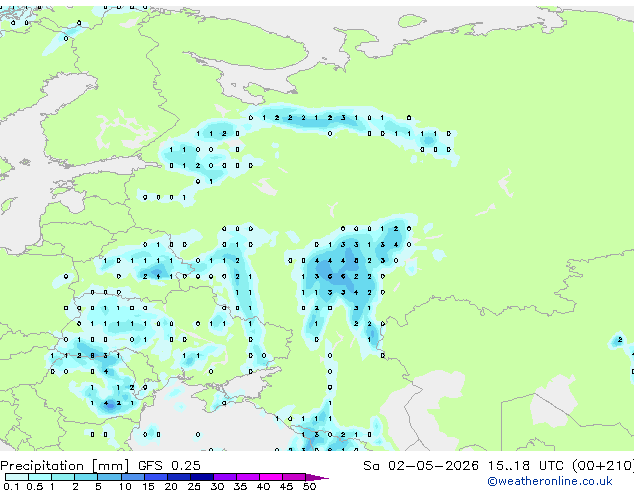This screenshot has height=490, width=634.
Task: Click the 40–45 mm magenta legend swatch
Action: point(271,477)
